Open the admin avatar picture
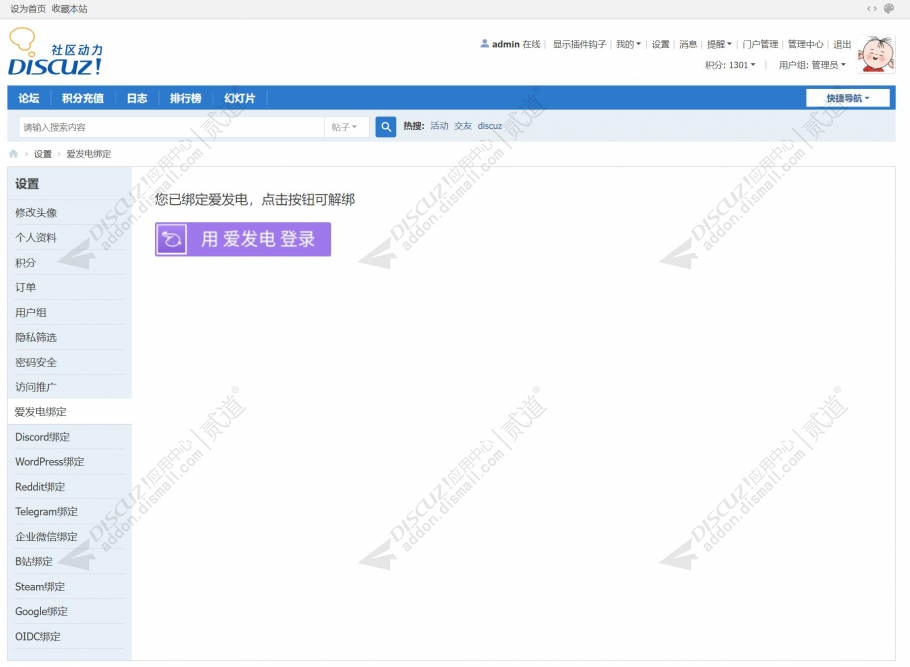910x667 pixels. 876,54
